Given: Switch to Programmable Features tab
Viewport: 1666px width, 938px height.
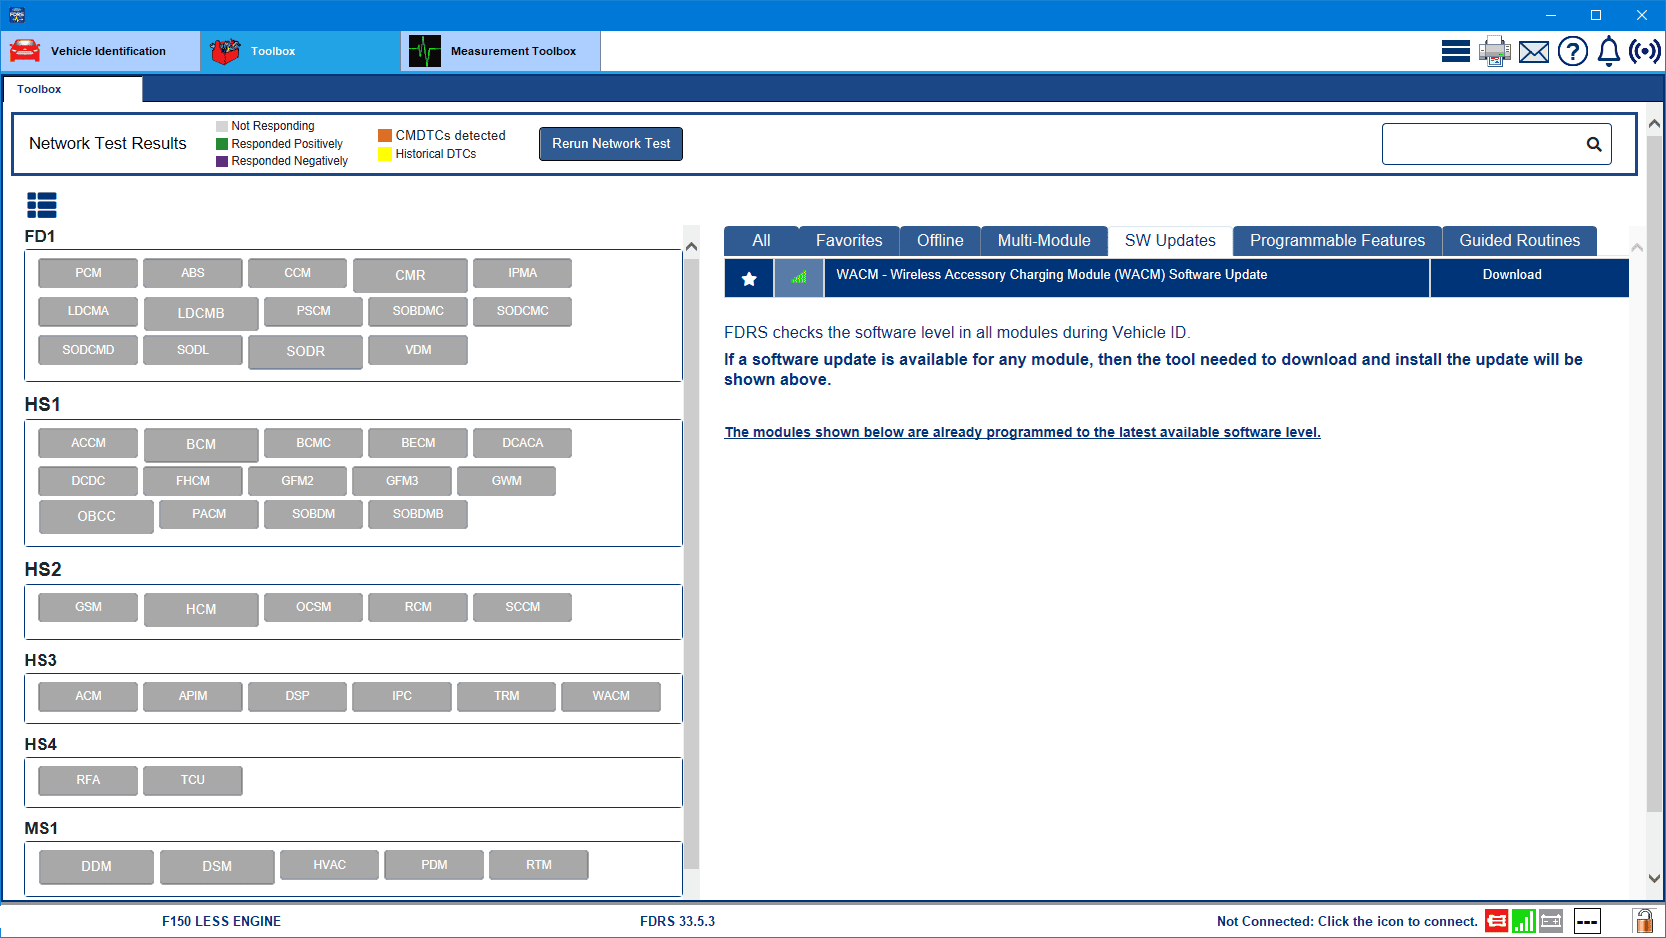Looking at the screenshot, I should pos(1336,241).
